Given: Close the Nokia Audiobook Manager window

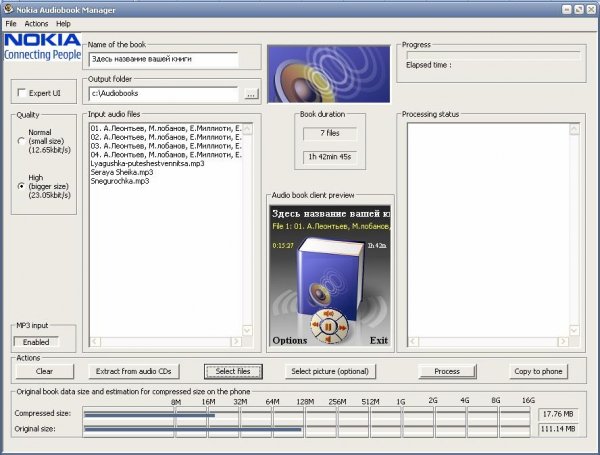Looking at the screenshot, I should (591, 10).
